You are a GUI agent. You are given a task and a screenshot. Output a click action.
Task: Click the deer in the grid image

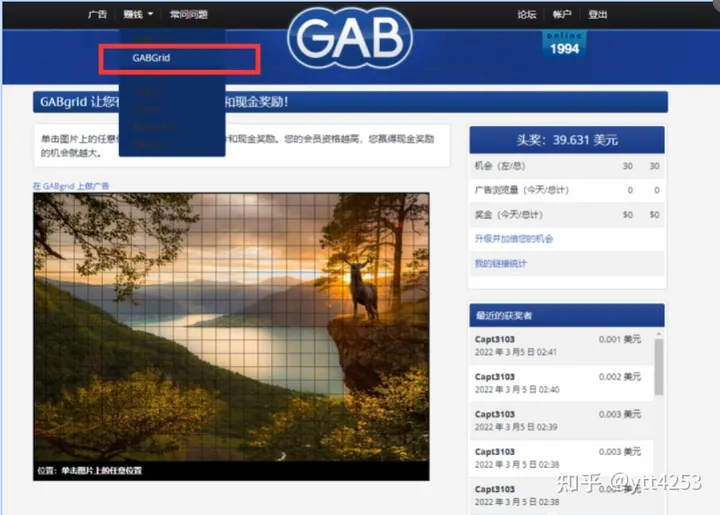coord(363,288)
